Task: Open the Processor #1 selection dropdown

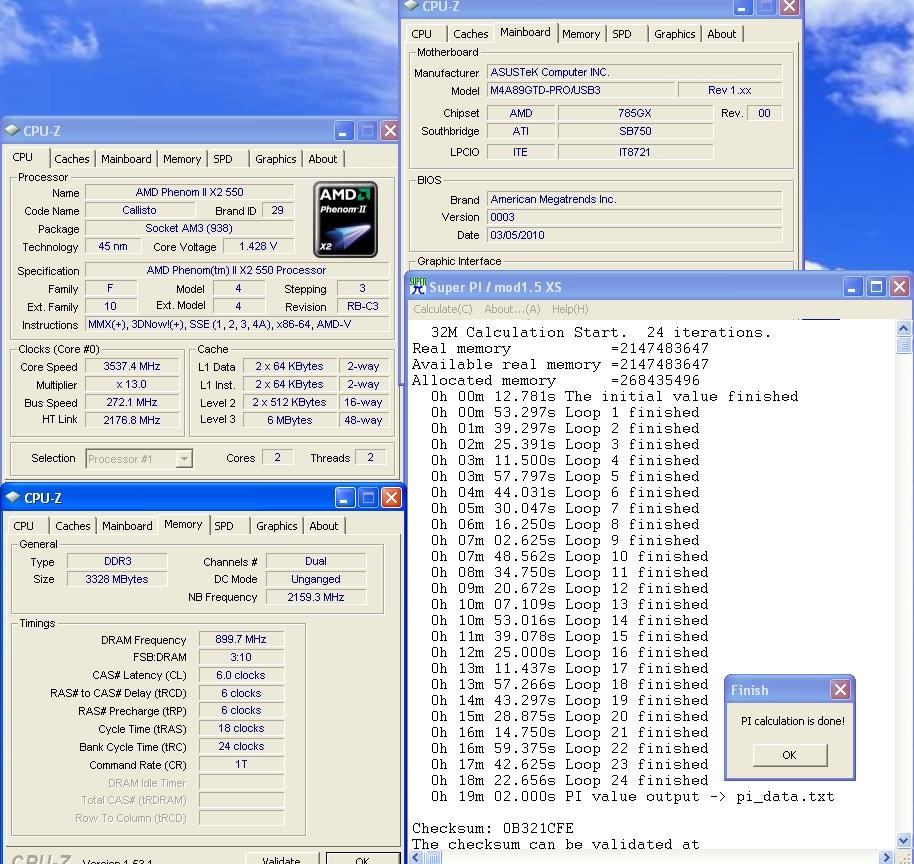Action: pos(184,459)
